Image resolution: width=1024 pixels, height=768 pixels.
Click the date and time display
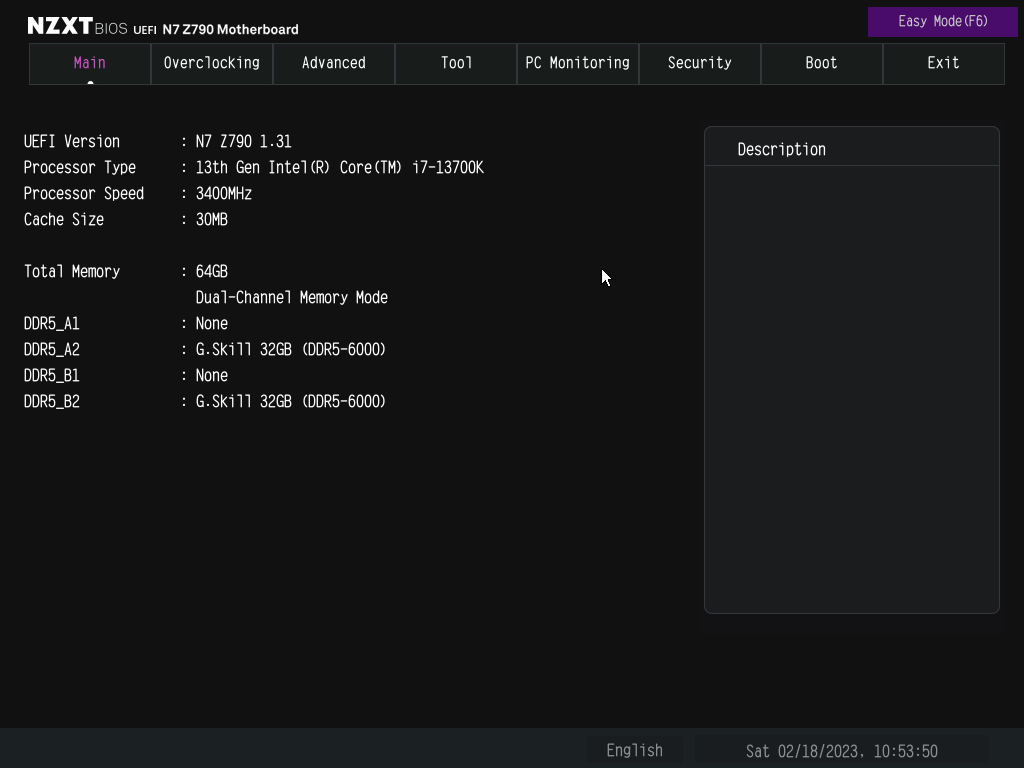[841, 750]
